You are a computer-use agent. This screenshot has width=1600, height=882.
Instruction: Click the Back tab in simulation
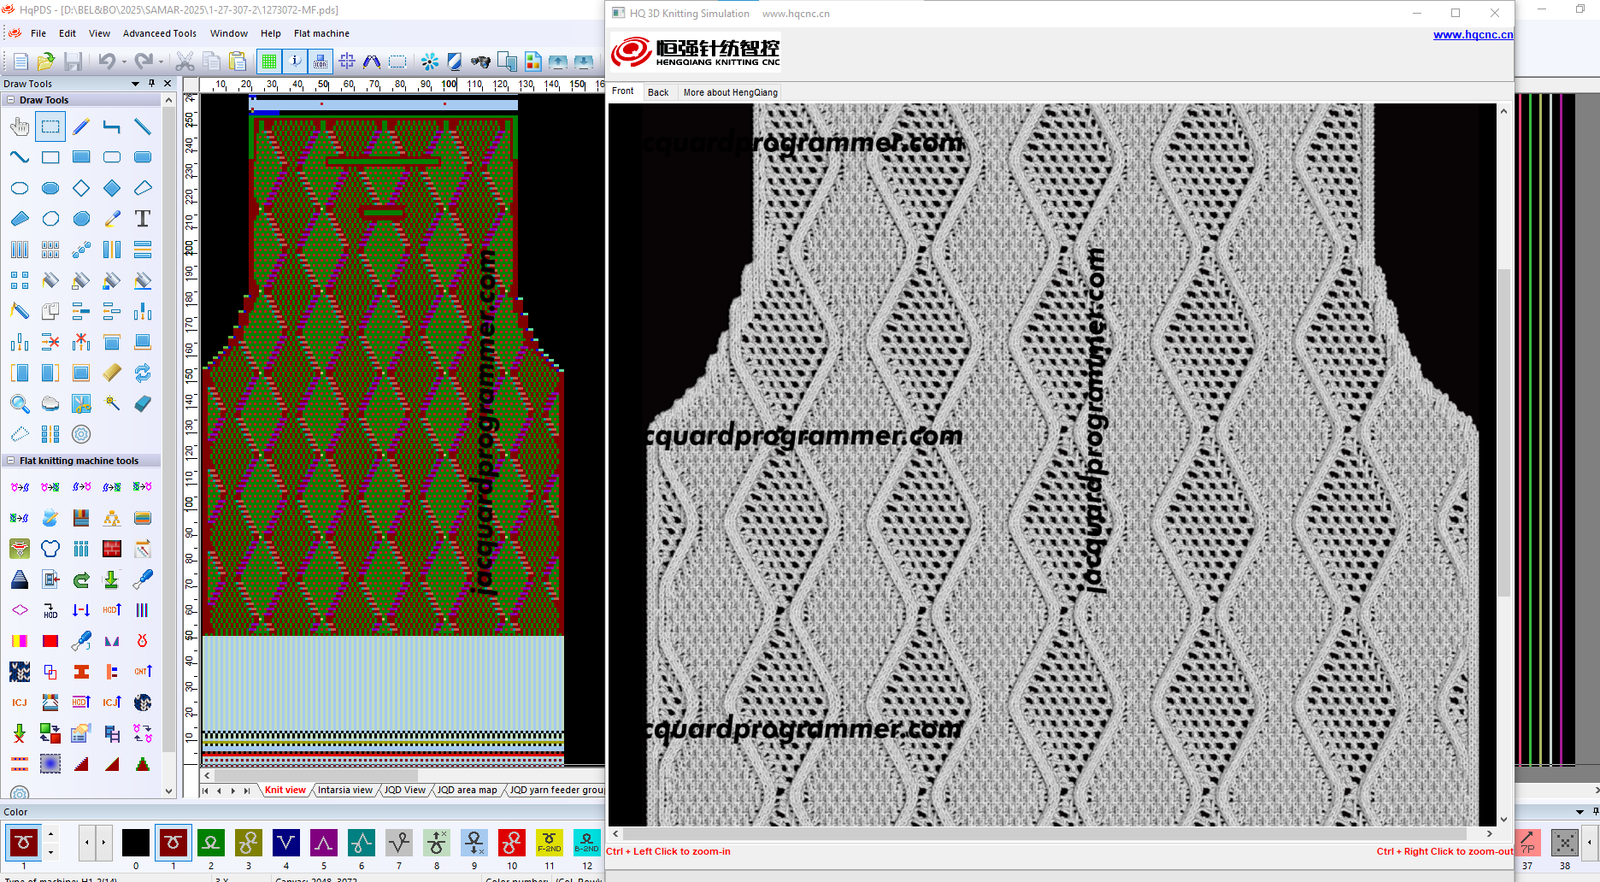coord(658,92)
